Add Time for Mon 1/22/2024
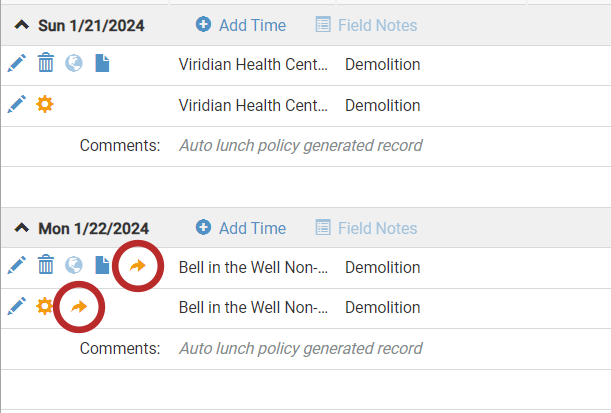611x413 pixels. 241,228
